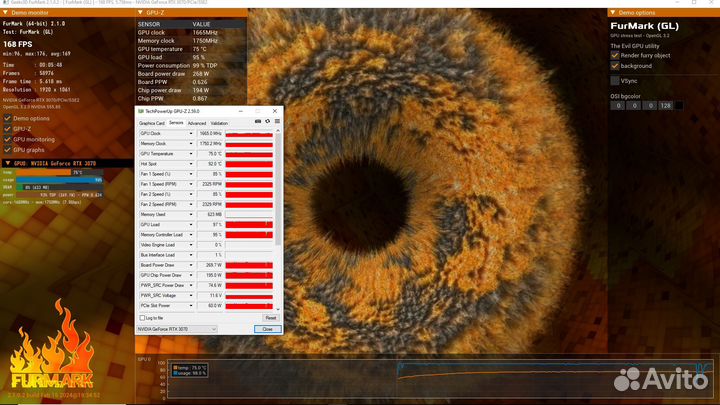The height and width of the screenshot is (405, 720).
Task: Toggle the GPU monitoring checkbox
Action: (7, 140)
